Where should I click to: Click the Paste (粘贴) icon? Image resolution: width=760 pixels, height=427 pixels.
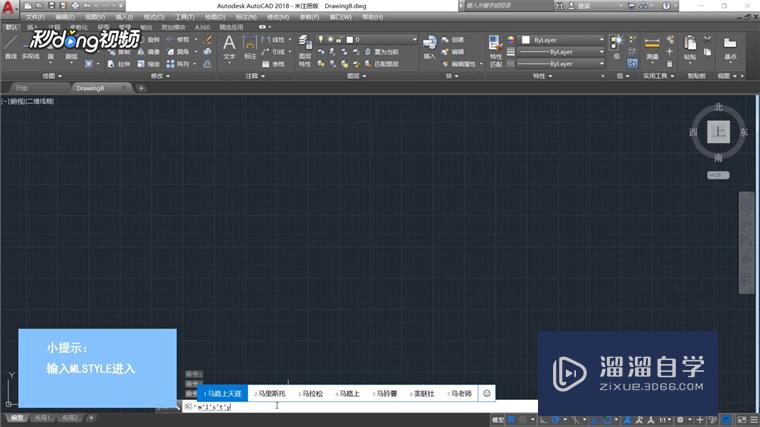690,47
